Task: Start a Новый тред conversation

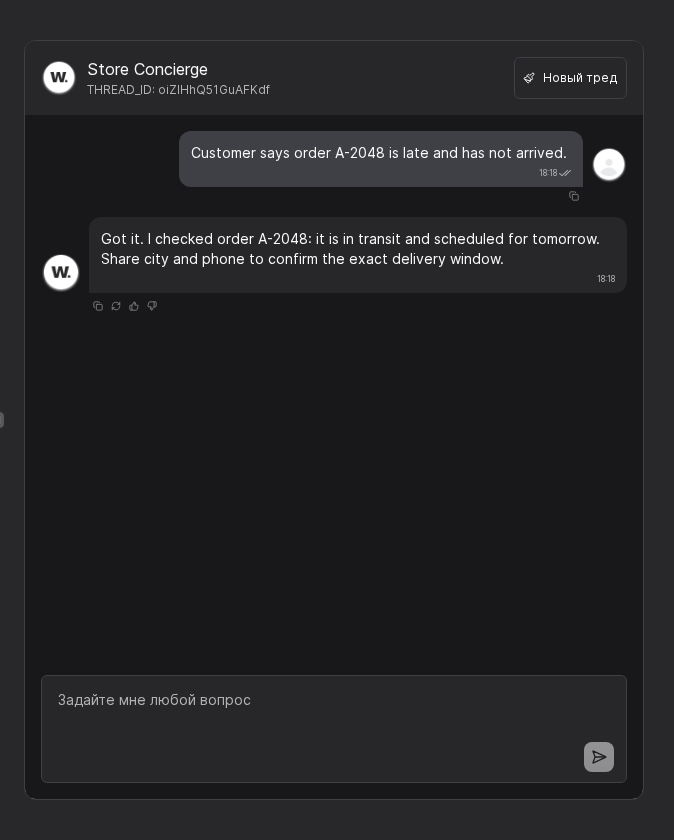Action: pyautogui.click(x=570, y=78)
